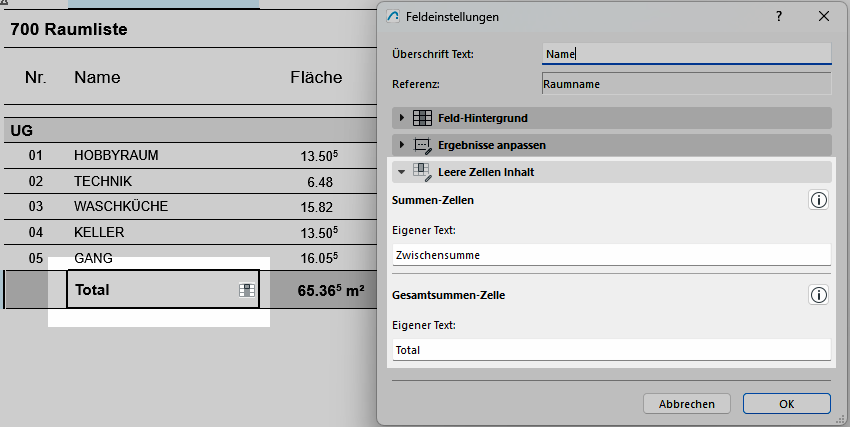Click the Referenz field showing Raumname
This screenshot has width=850, height=427.
(685, 85)
